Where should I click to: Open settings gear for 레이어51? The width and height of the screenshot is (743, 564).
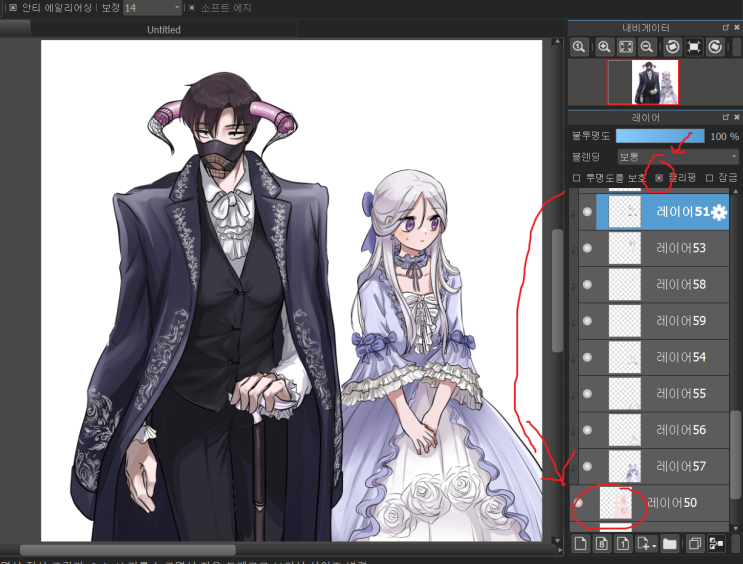(x=718, y=212)
